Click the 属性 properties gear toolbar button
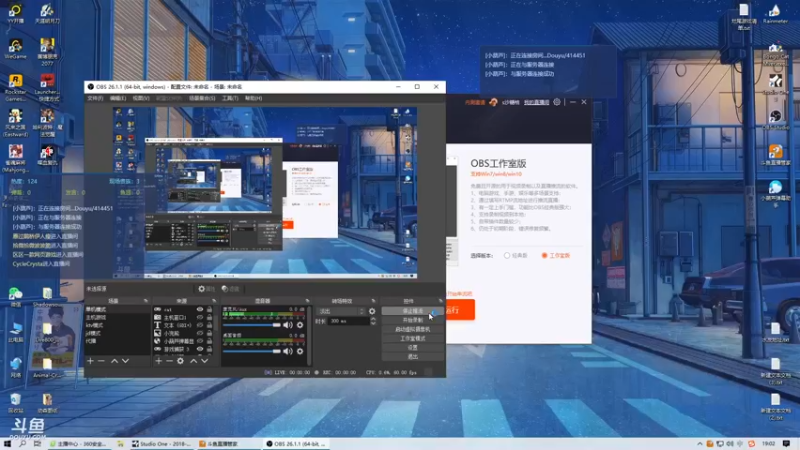This screenshot has width=800, height=450. (x=206, y=289)
